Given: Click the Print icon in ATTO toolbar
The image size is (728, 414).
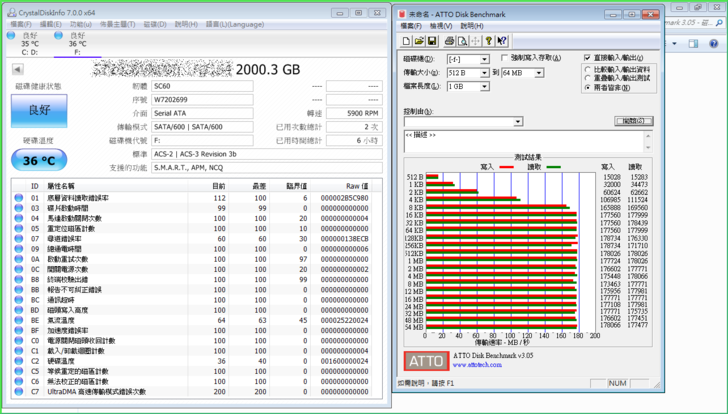Looking at the screenshot, I should point(449,41).
